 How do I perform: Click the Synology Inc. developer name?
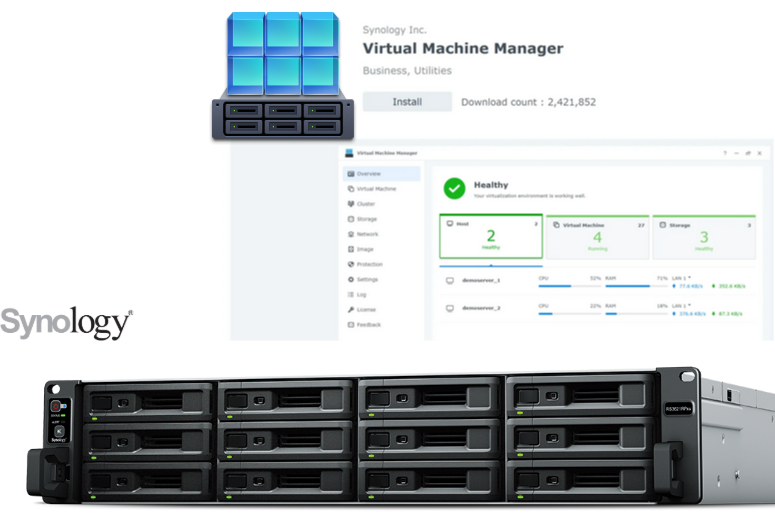(x=394, y=30)
